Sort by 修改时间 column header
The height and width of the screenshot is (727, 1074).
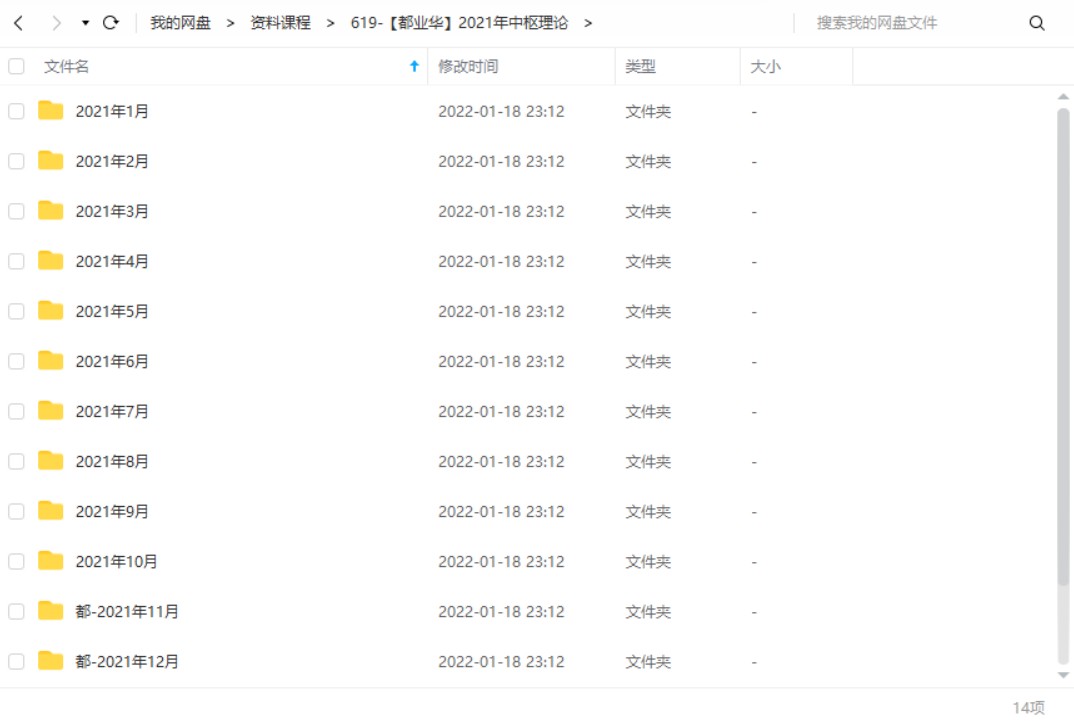(469, 66)
